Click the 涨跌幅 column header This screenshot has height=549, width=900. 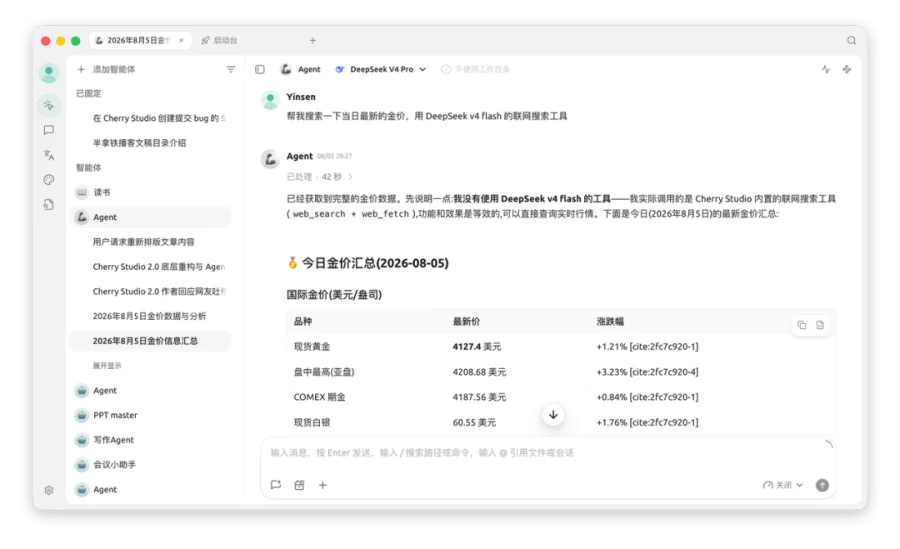(610, 322)
